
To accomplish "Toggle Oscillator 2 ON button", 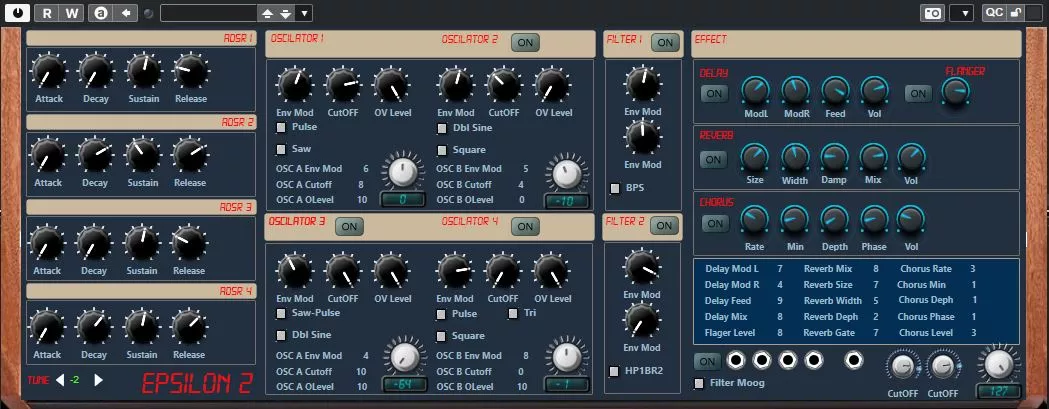I will (523, 41).
